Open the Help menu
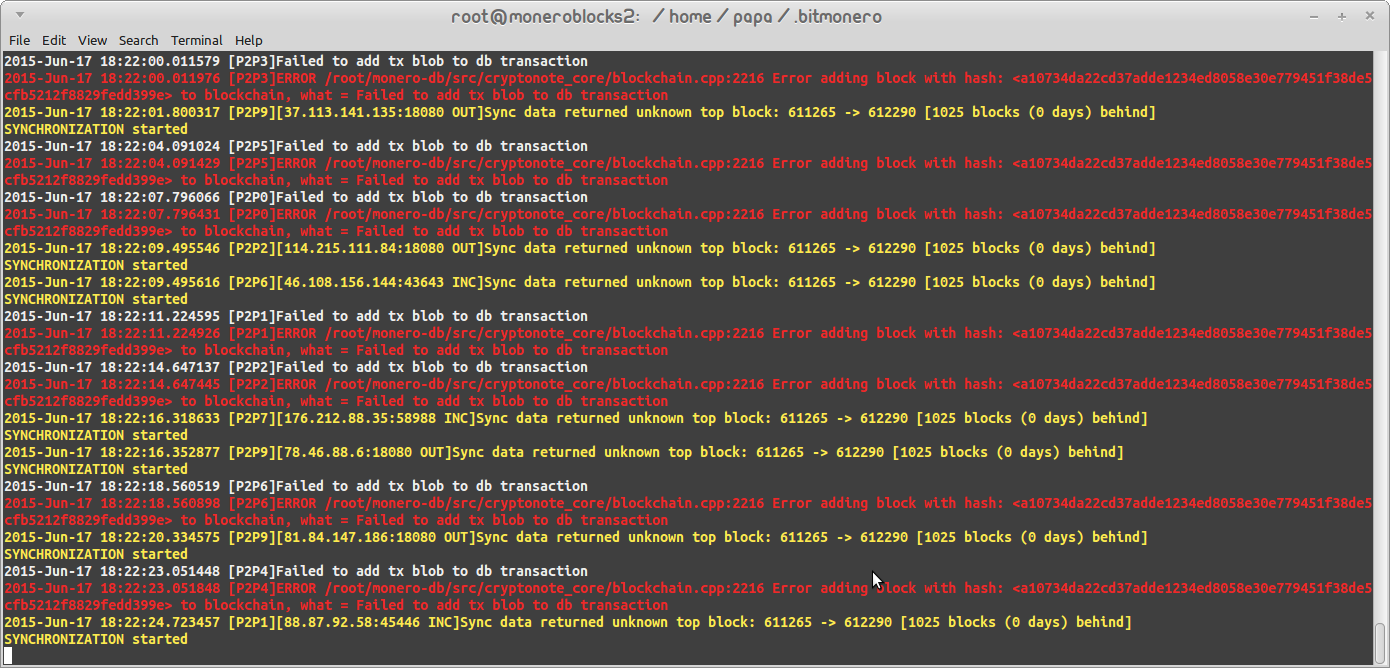This screenshot has width=1390, height=668. point(248,40)
